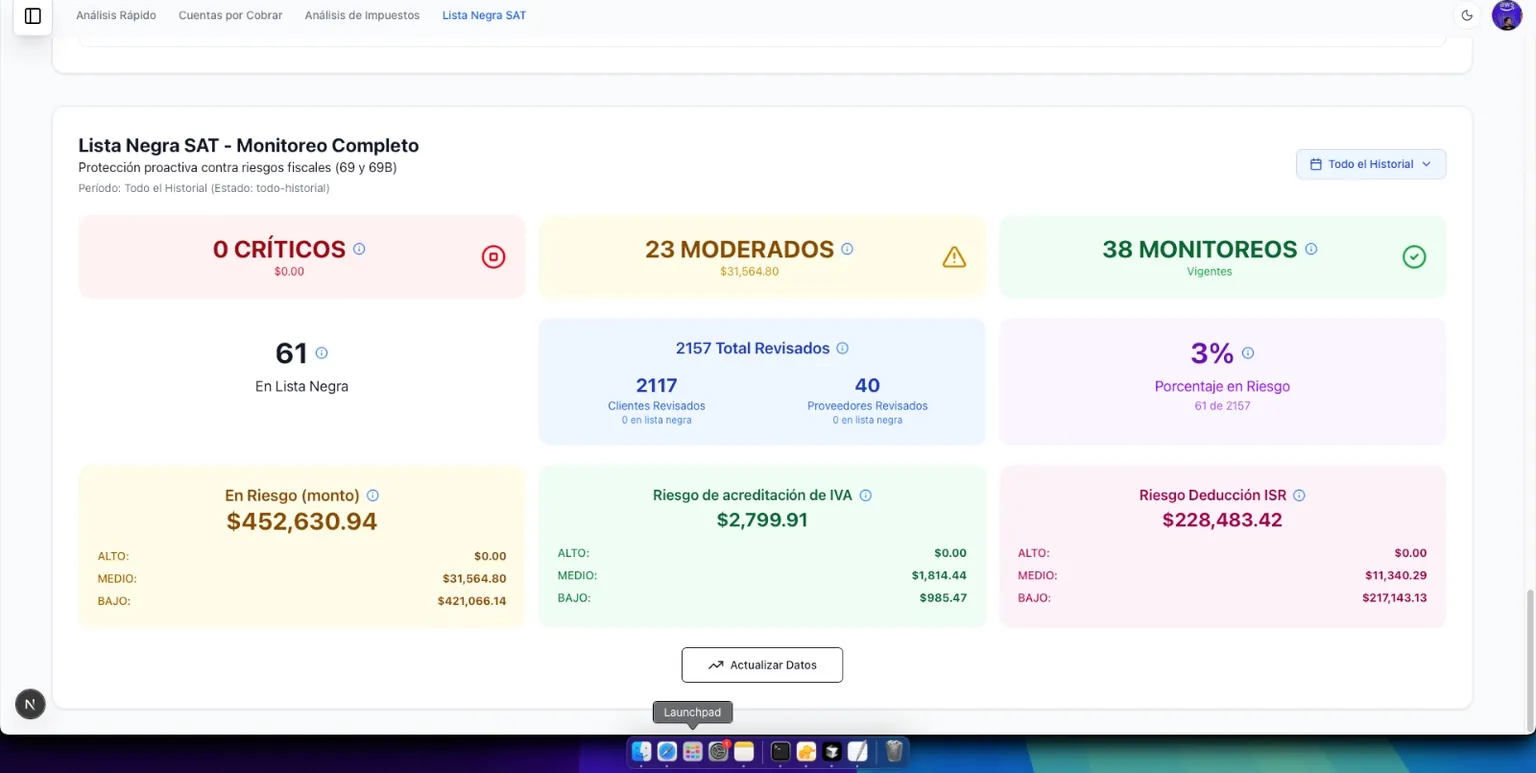Click the Actualizar Datos button
Viewport: 1536px width, 773px height.
pyautogui.click(x=762, y=665)
